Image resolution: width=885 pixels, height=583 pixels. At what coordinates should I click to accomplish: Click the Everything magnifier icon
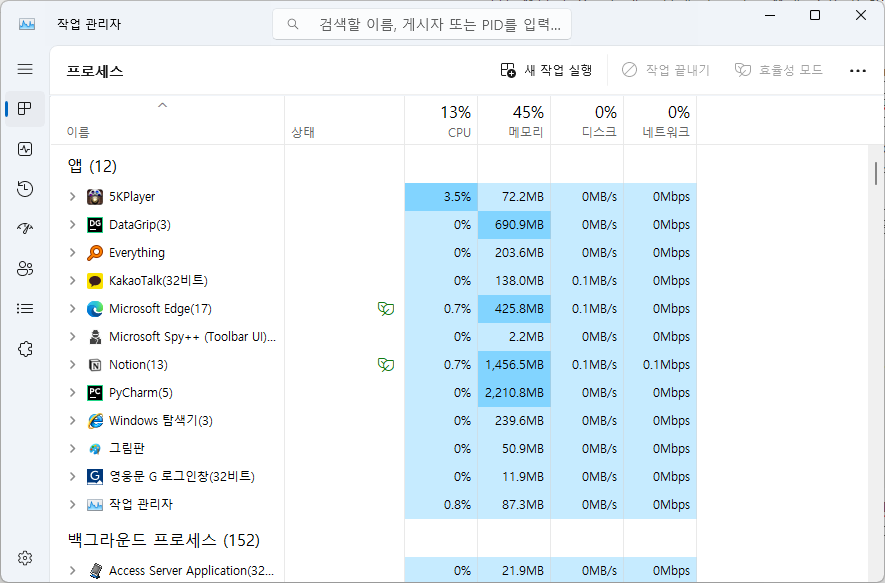coord(95,252)
